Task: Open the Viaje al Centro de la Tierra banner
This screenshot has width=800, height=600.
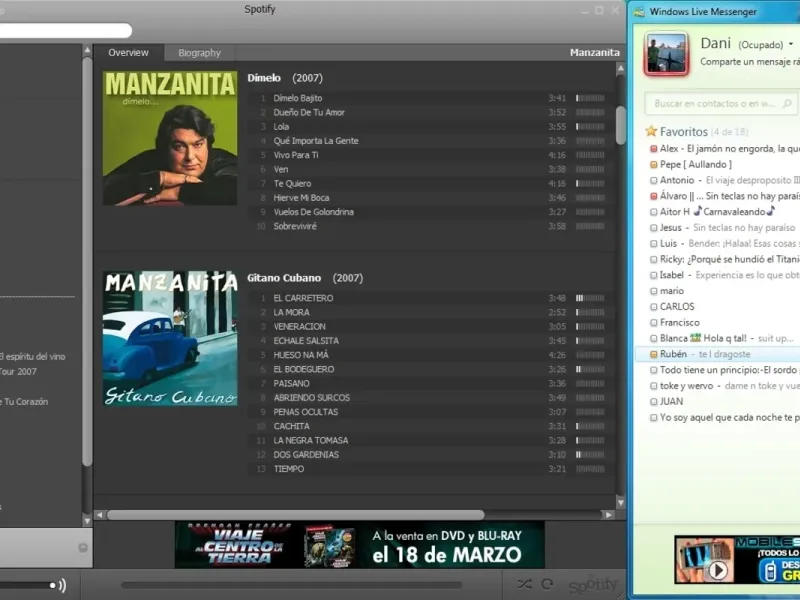Action: tap(360, 544)
